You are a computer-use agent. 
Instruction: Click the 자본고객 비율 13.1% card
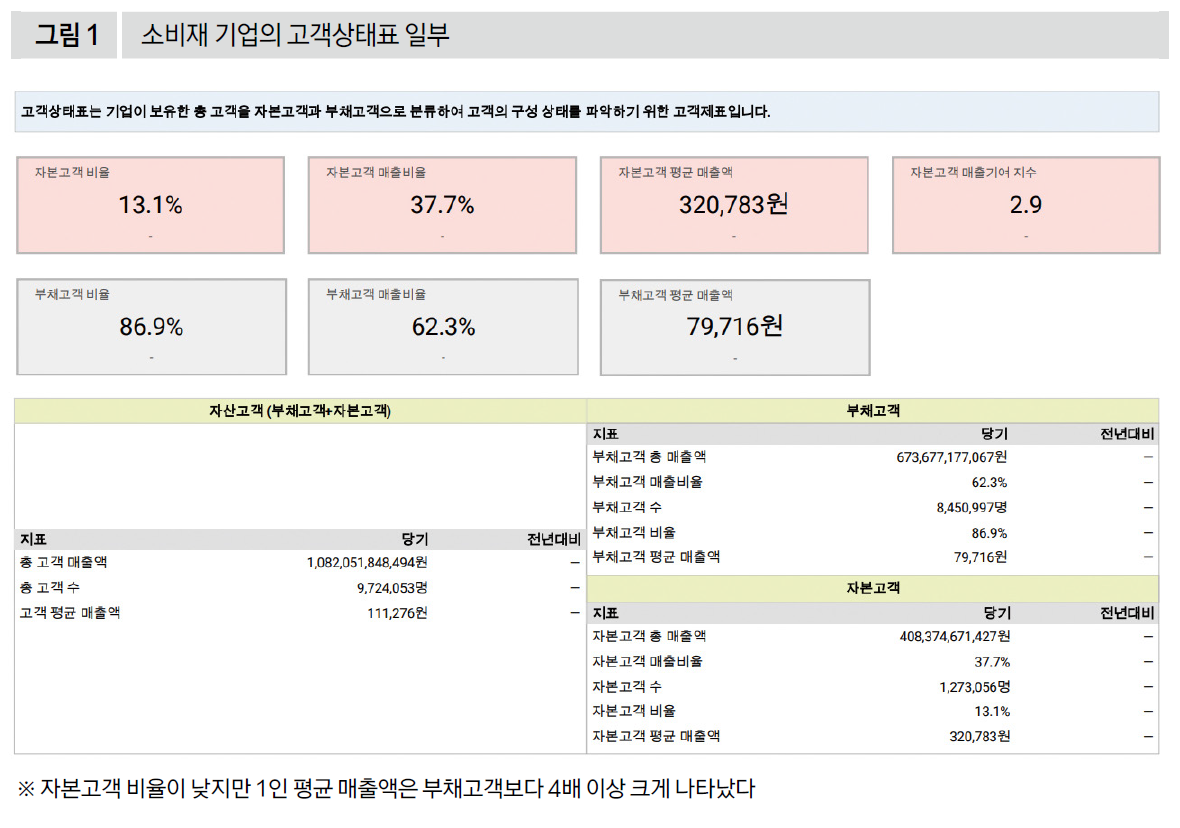(151, 205)
